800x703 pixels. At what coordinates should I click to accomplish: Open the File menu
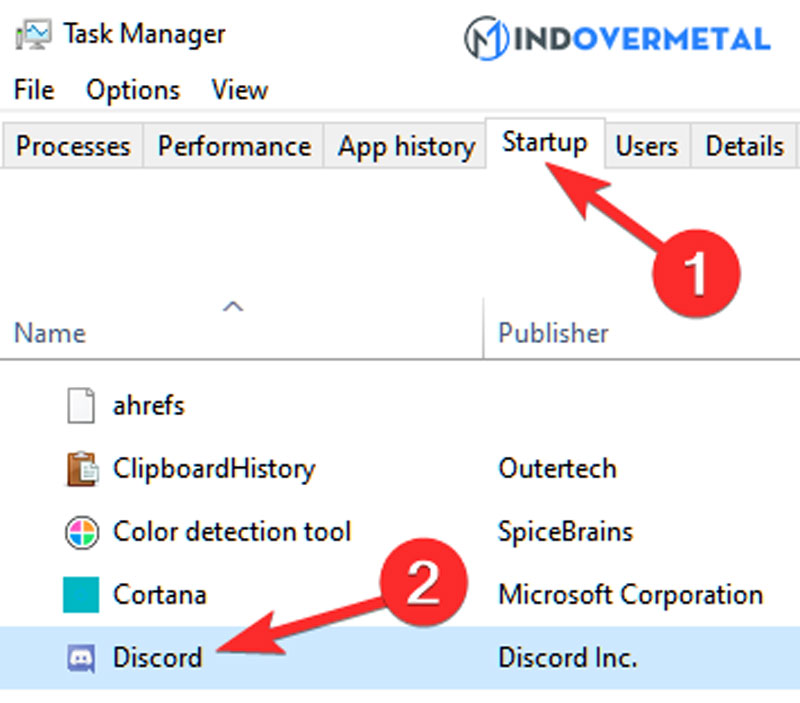click(33, 90)
